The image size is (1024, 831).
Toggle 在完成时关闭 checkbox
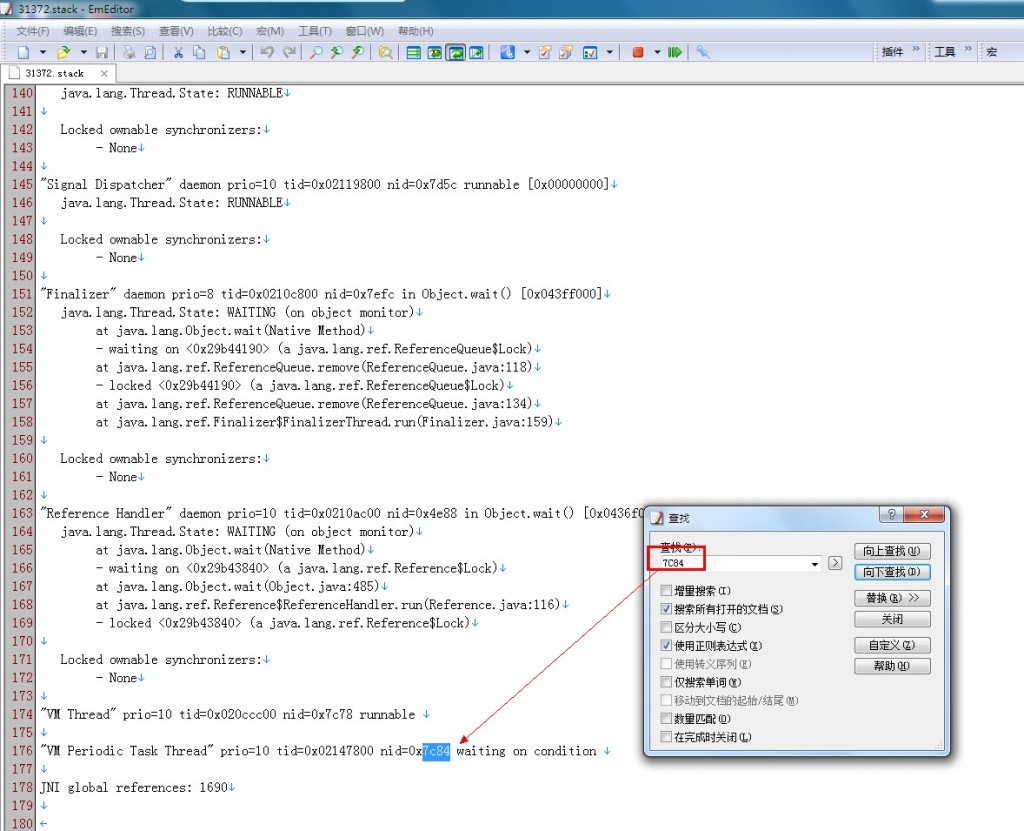click(x=666, y=737)
